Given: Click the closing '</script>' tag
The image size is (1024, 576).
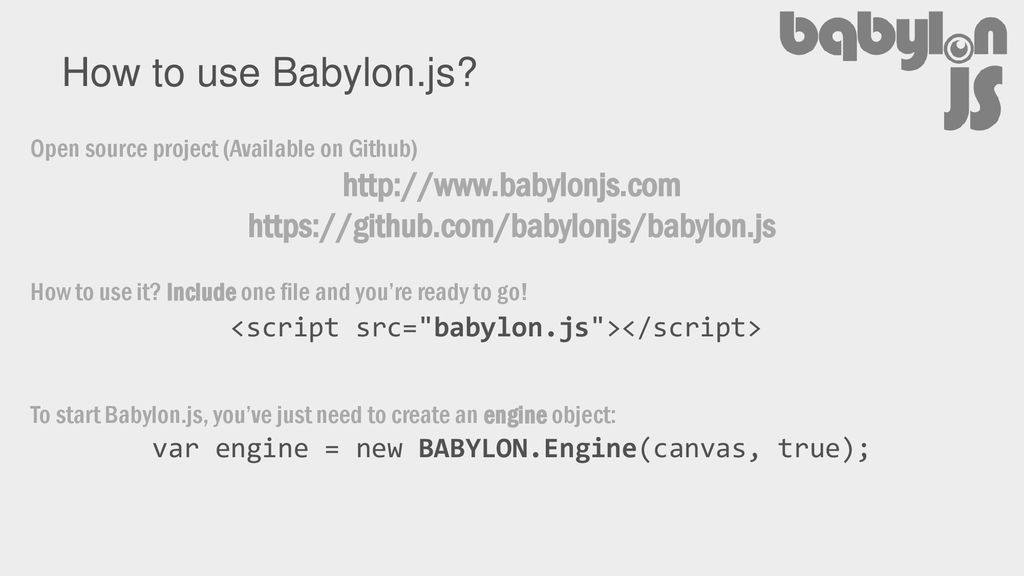Looking at the screenshot, I should [x=692, y=328].
